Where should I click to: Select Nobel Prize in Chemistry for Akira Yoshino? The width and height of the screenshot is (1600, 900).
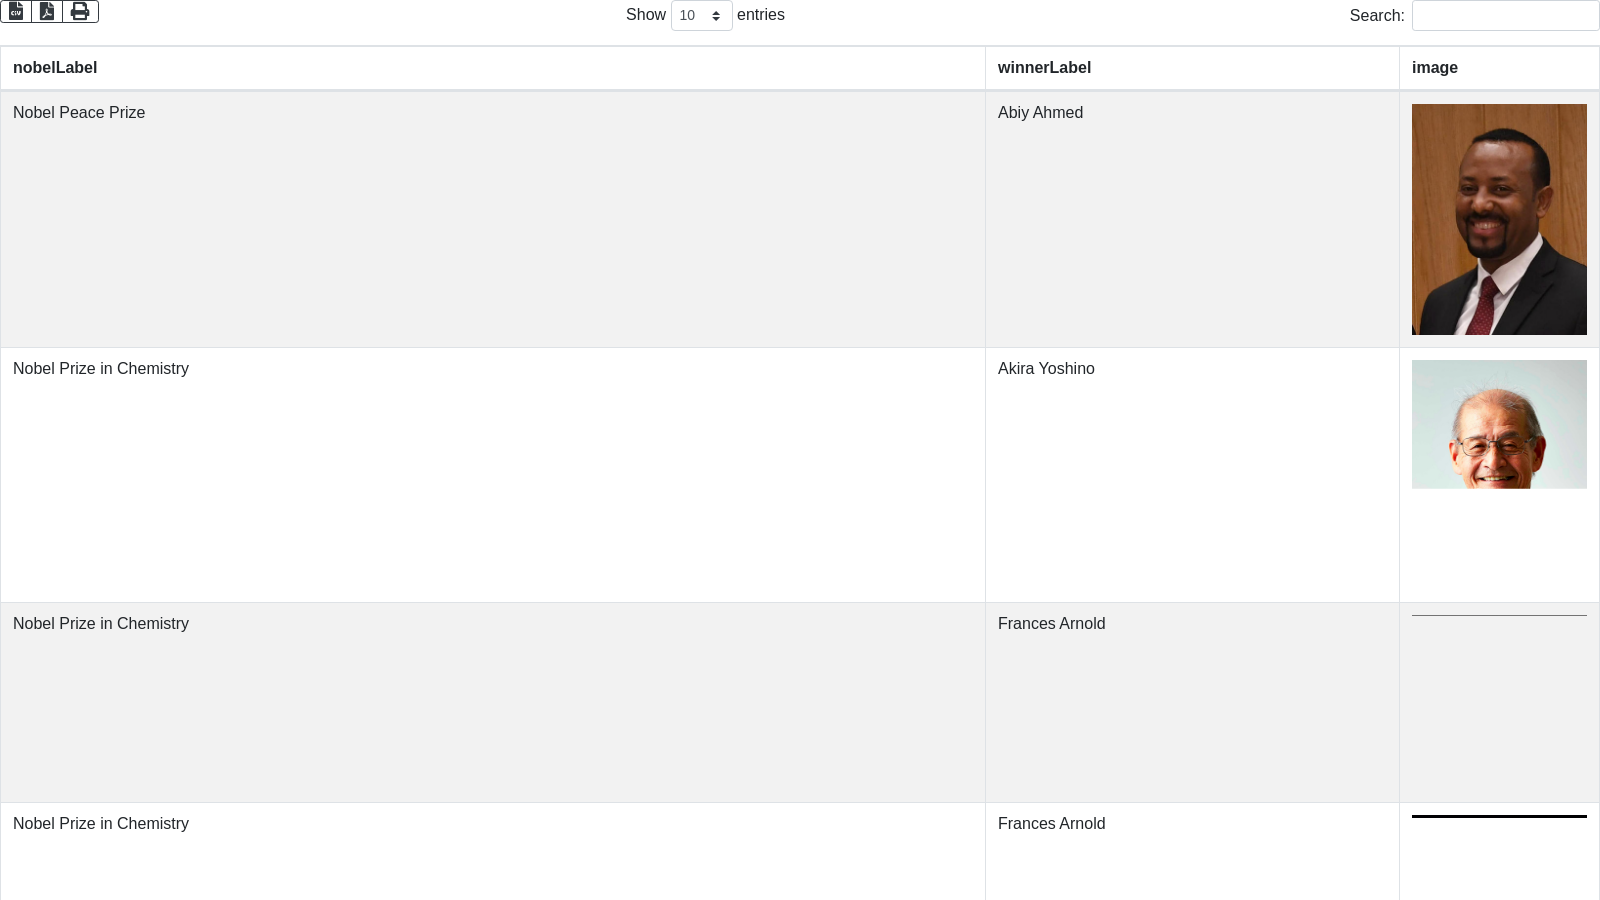(101, 369)
